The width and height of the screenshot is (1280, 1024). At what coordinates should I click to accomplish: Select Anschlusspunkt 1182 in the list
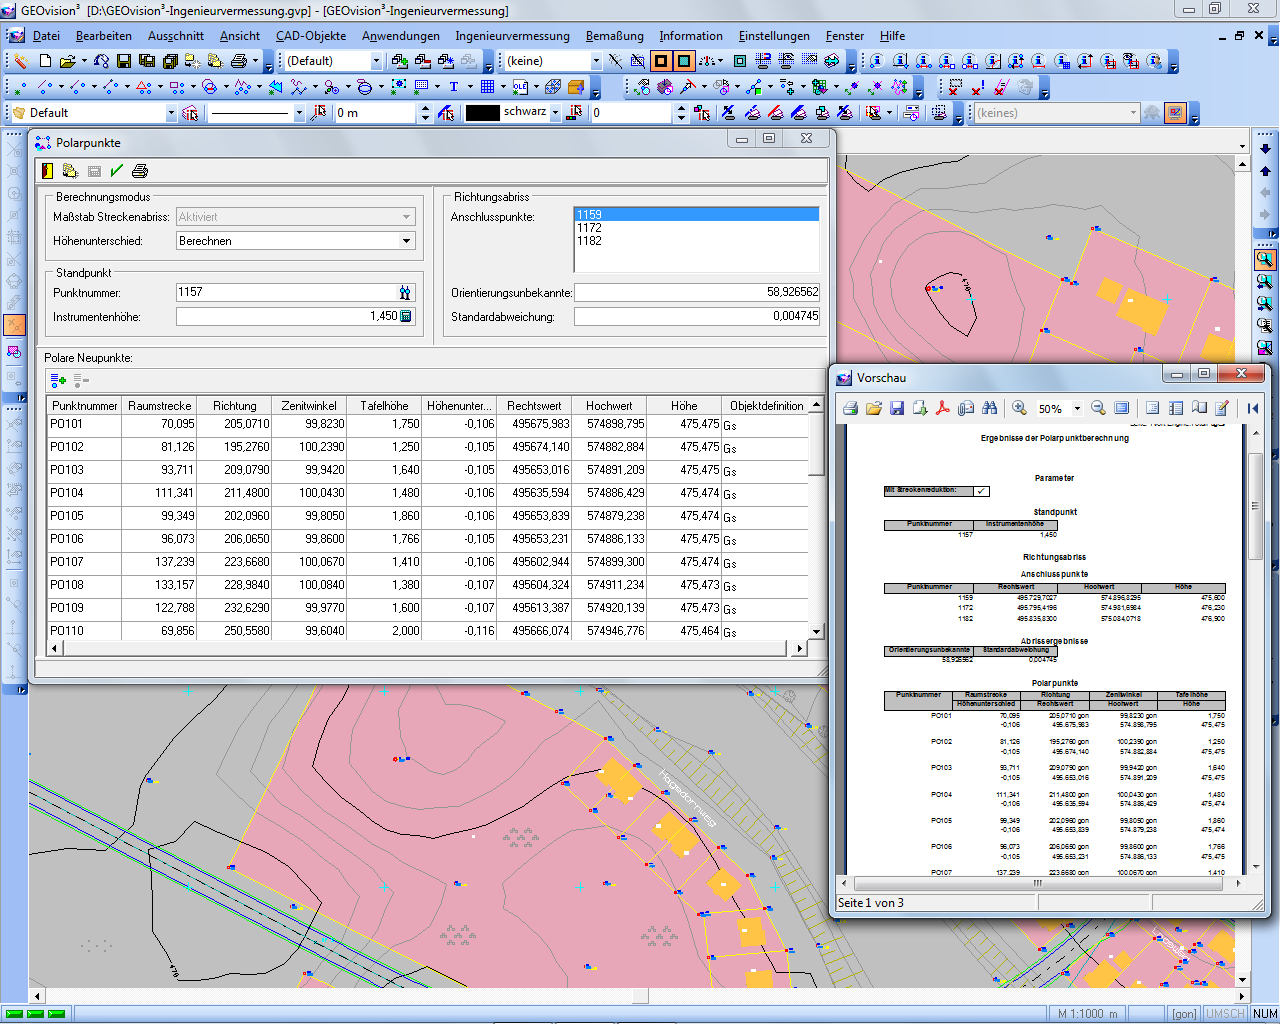tap(696, 241)
